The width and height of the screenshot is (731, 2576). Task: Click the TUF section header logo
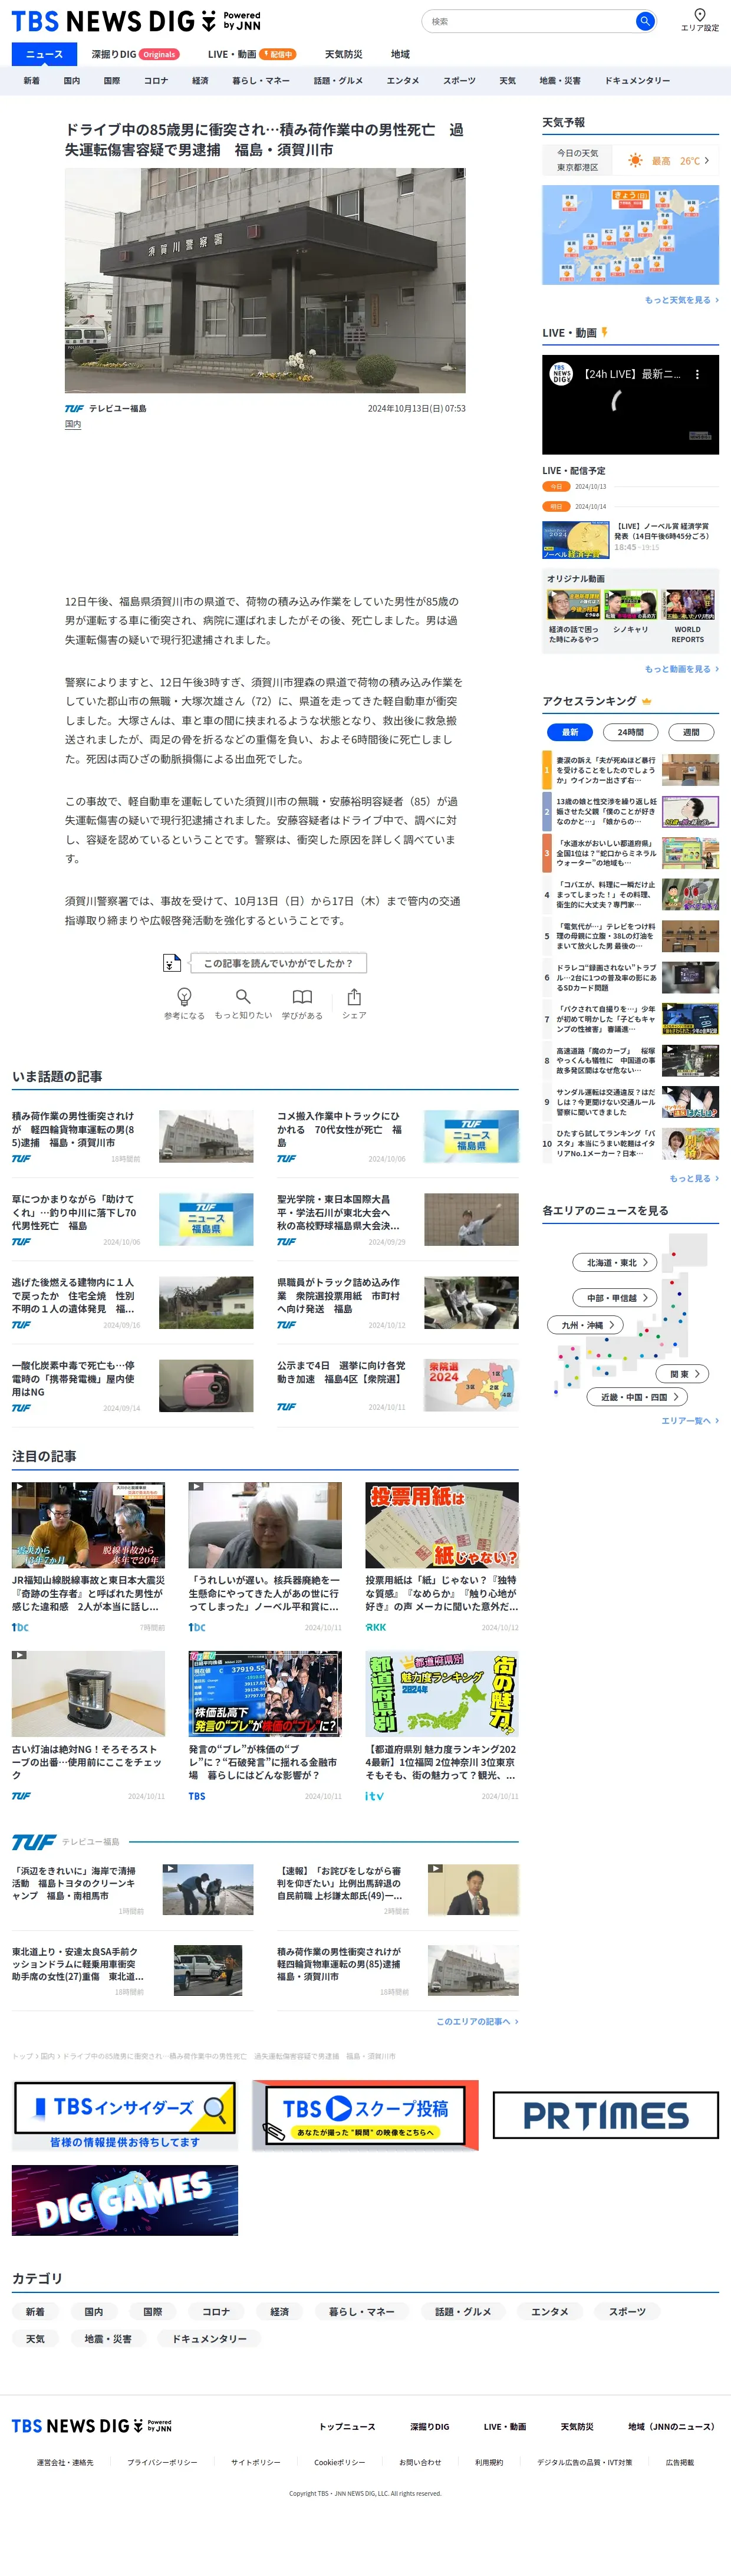pos(33,1841)
